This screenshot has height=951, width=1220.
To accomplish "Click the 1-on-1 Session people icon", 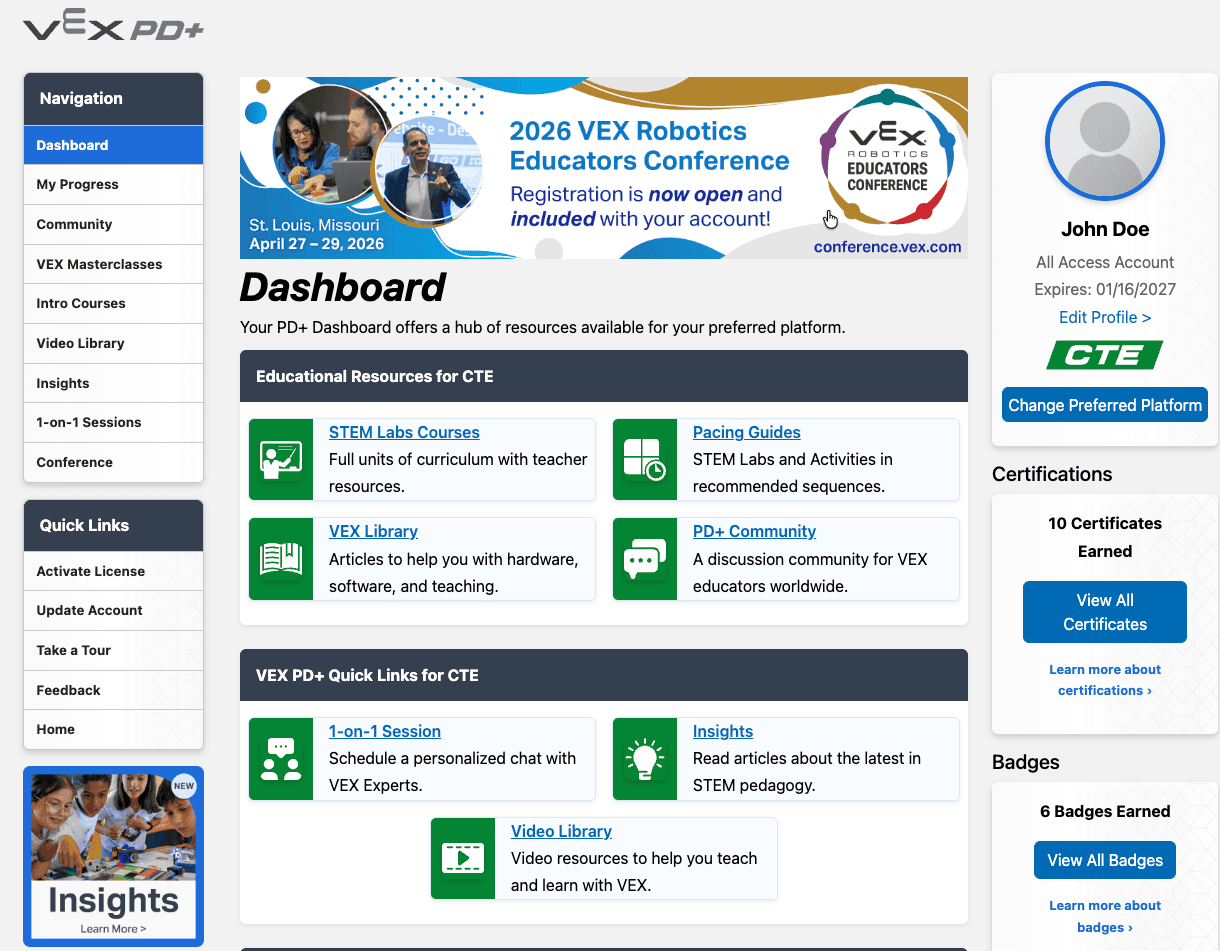I will click(x=281, y=759).
